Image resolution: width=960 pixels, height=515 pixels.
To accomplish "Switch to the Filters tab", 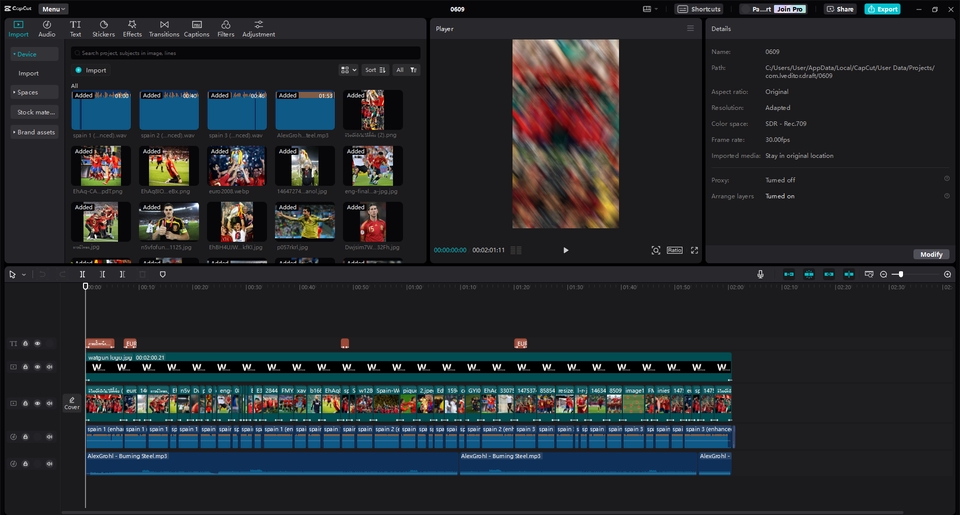I will click(226, 28).
